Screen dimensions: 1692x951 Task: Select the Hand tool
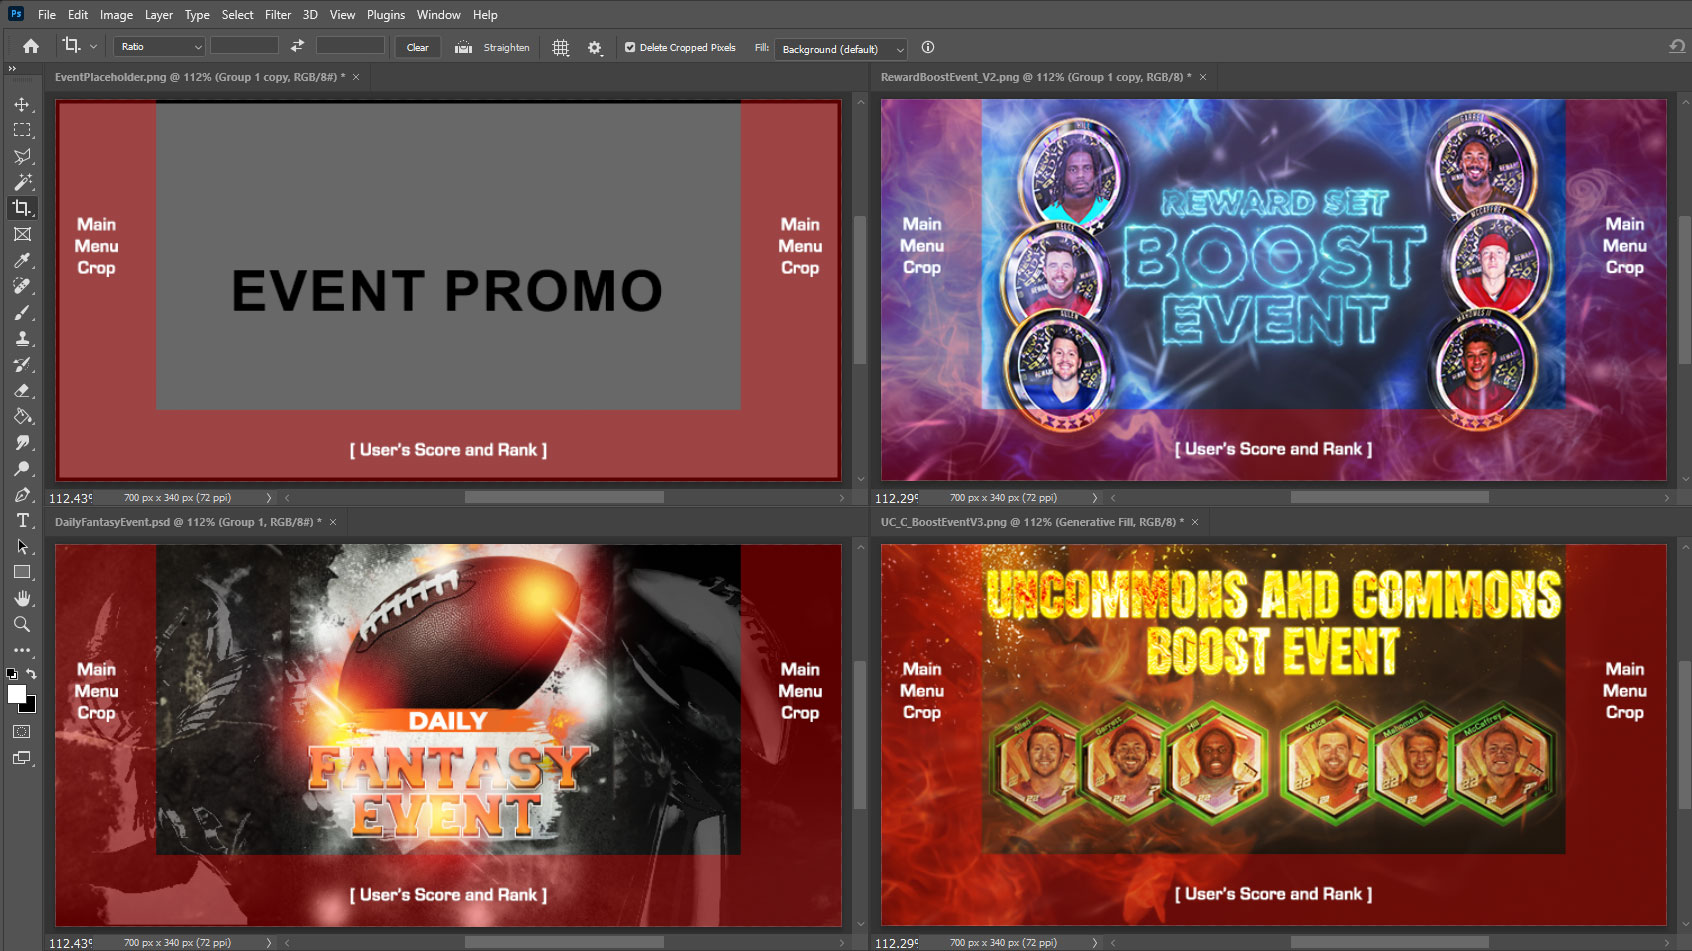click(x=22, y=598)
